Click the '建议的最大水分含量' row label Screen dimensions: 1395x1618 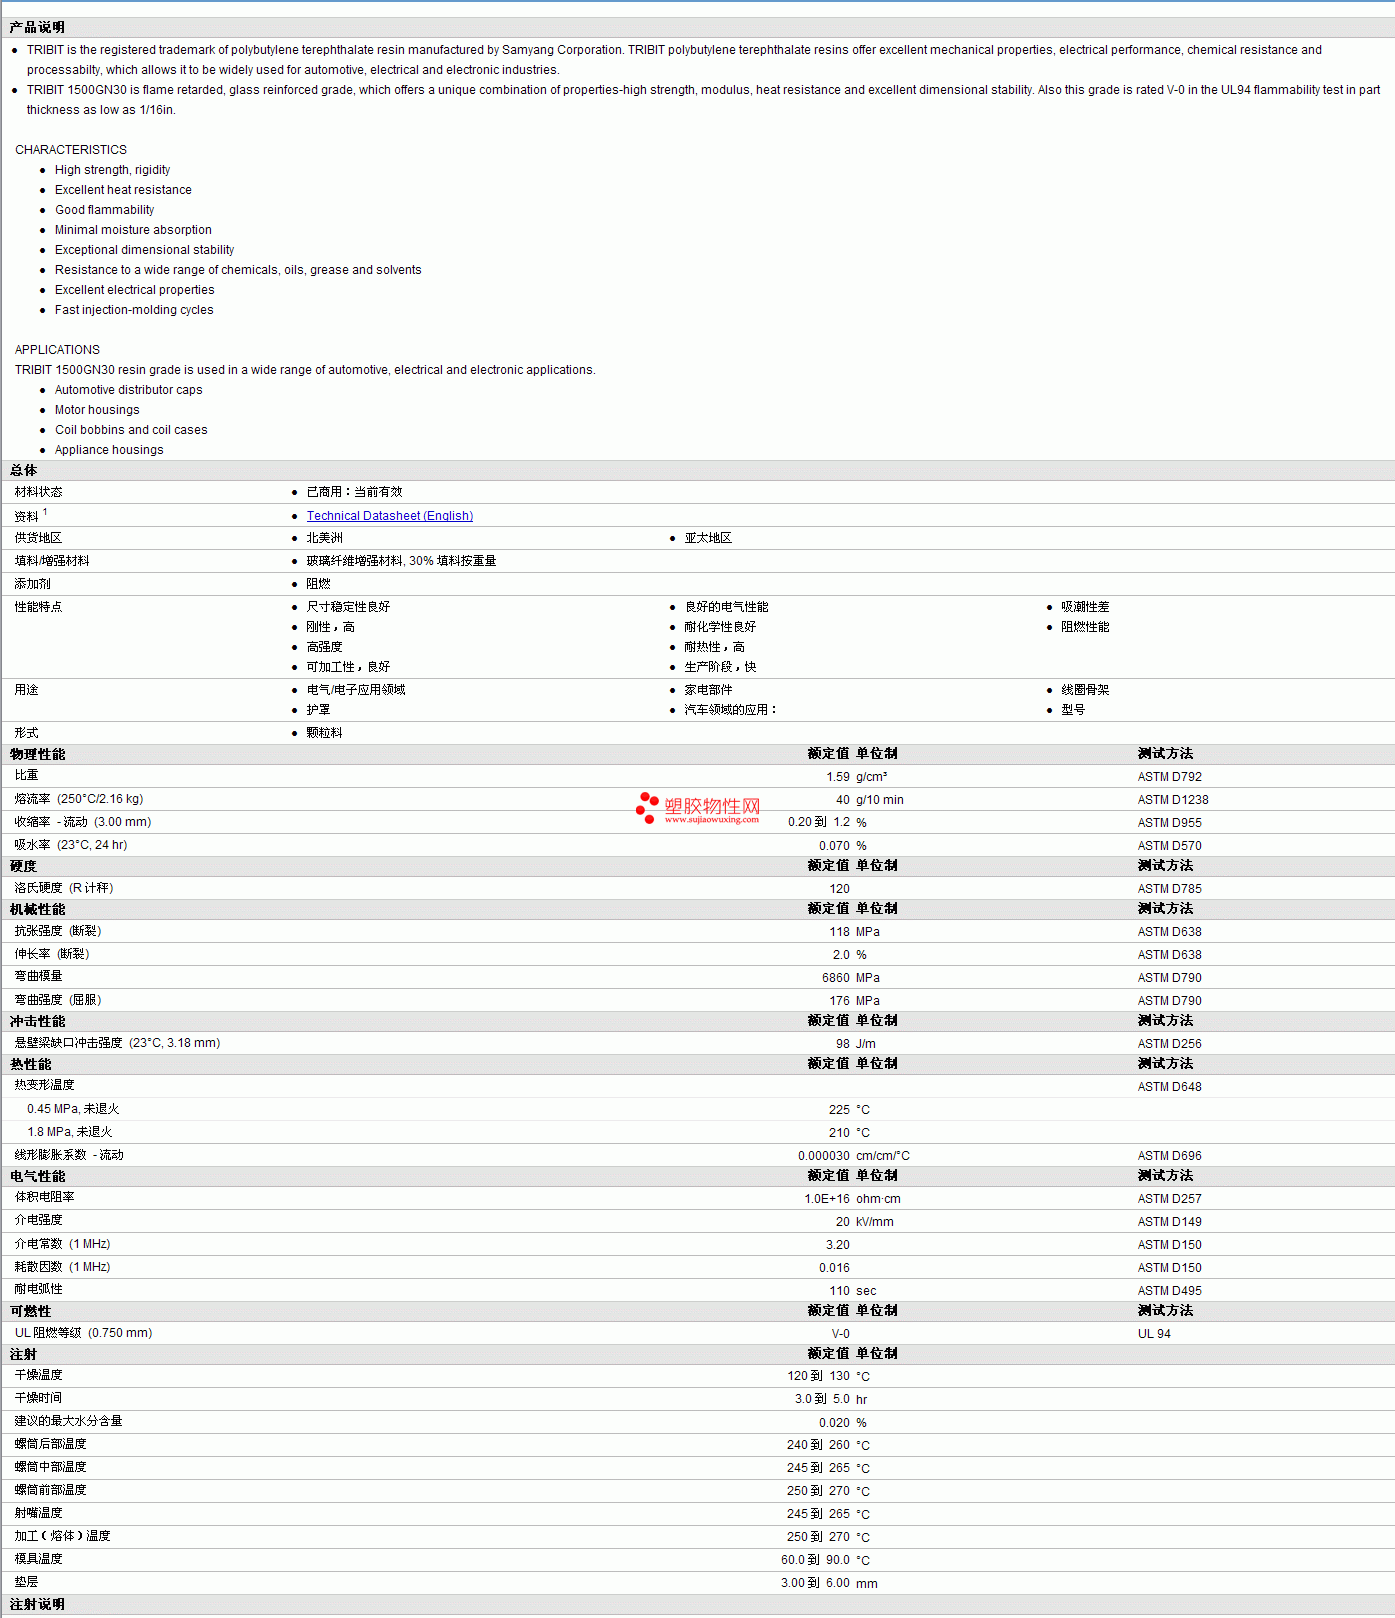68,1421
